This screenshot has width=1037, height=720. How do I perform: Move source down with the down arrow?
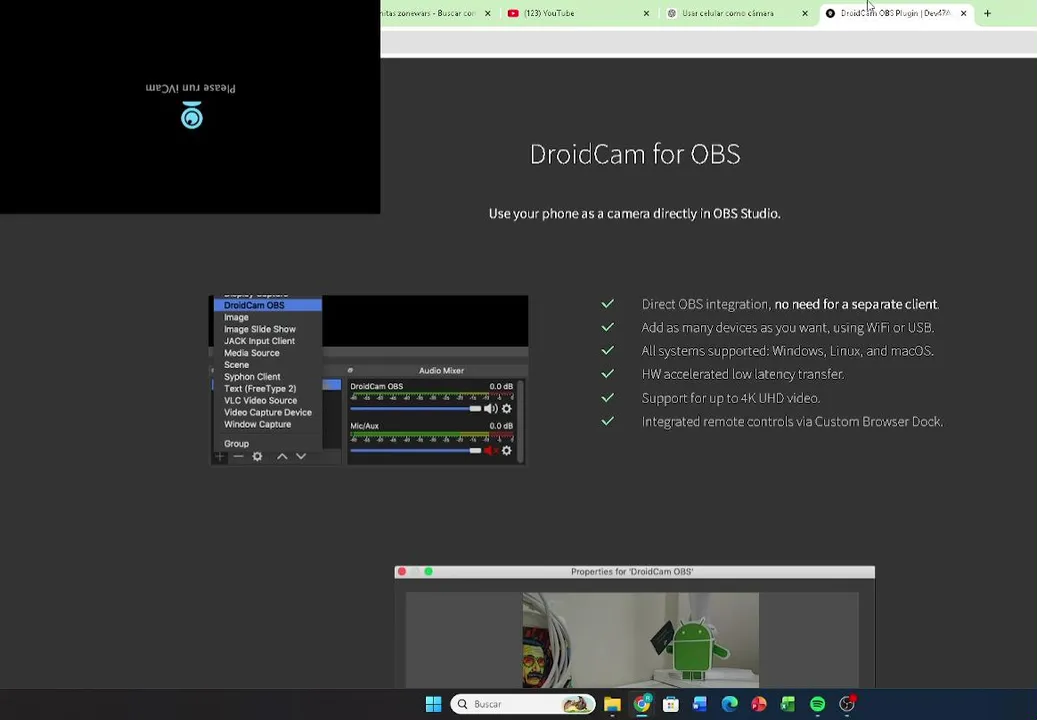(301, 456)
